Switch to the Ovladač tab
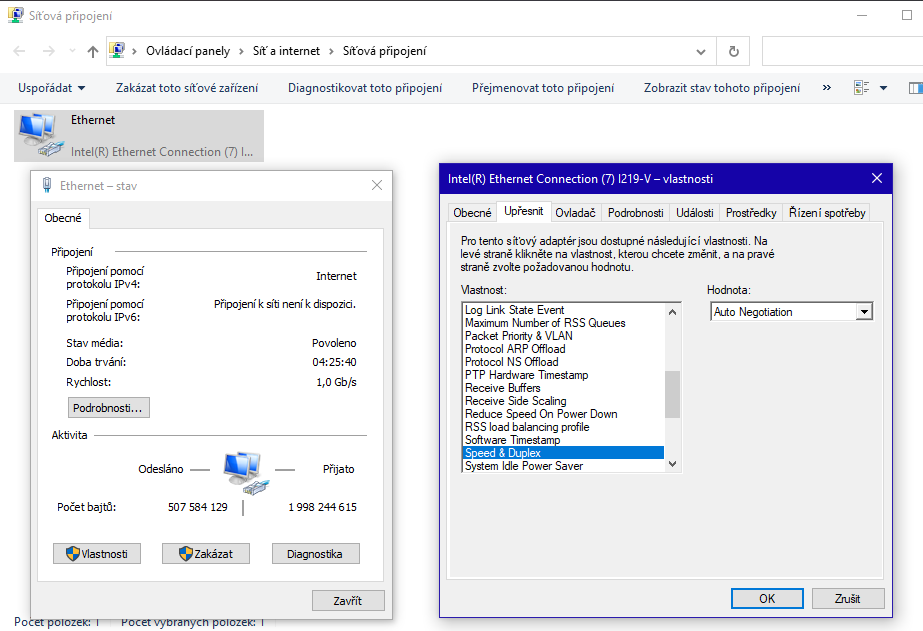Screen dimensions: 923x631 pos(575,212)
